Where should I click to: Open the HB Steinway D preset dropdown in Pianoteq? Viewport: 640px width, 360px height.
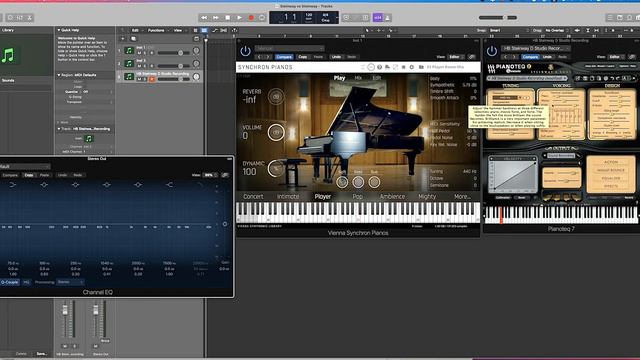(536, 48)
